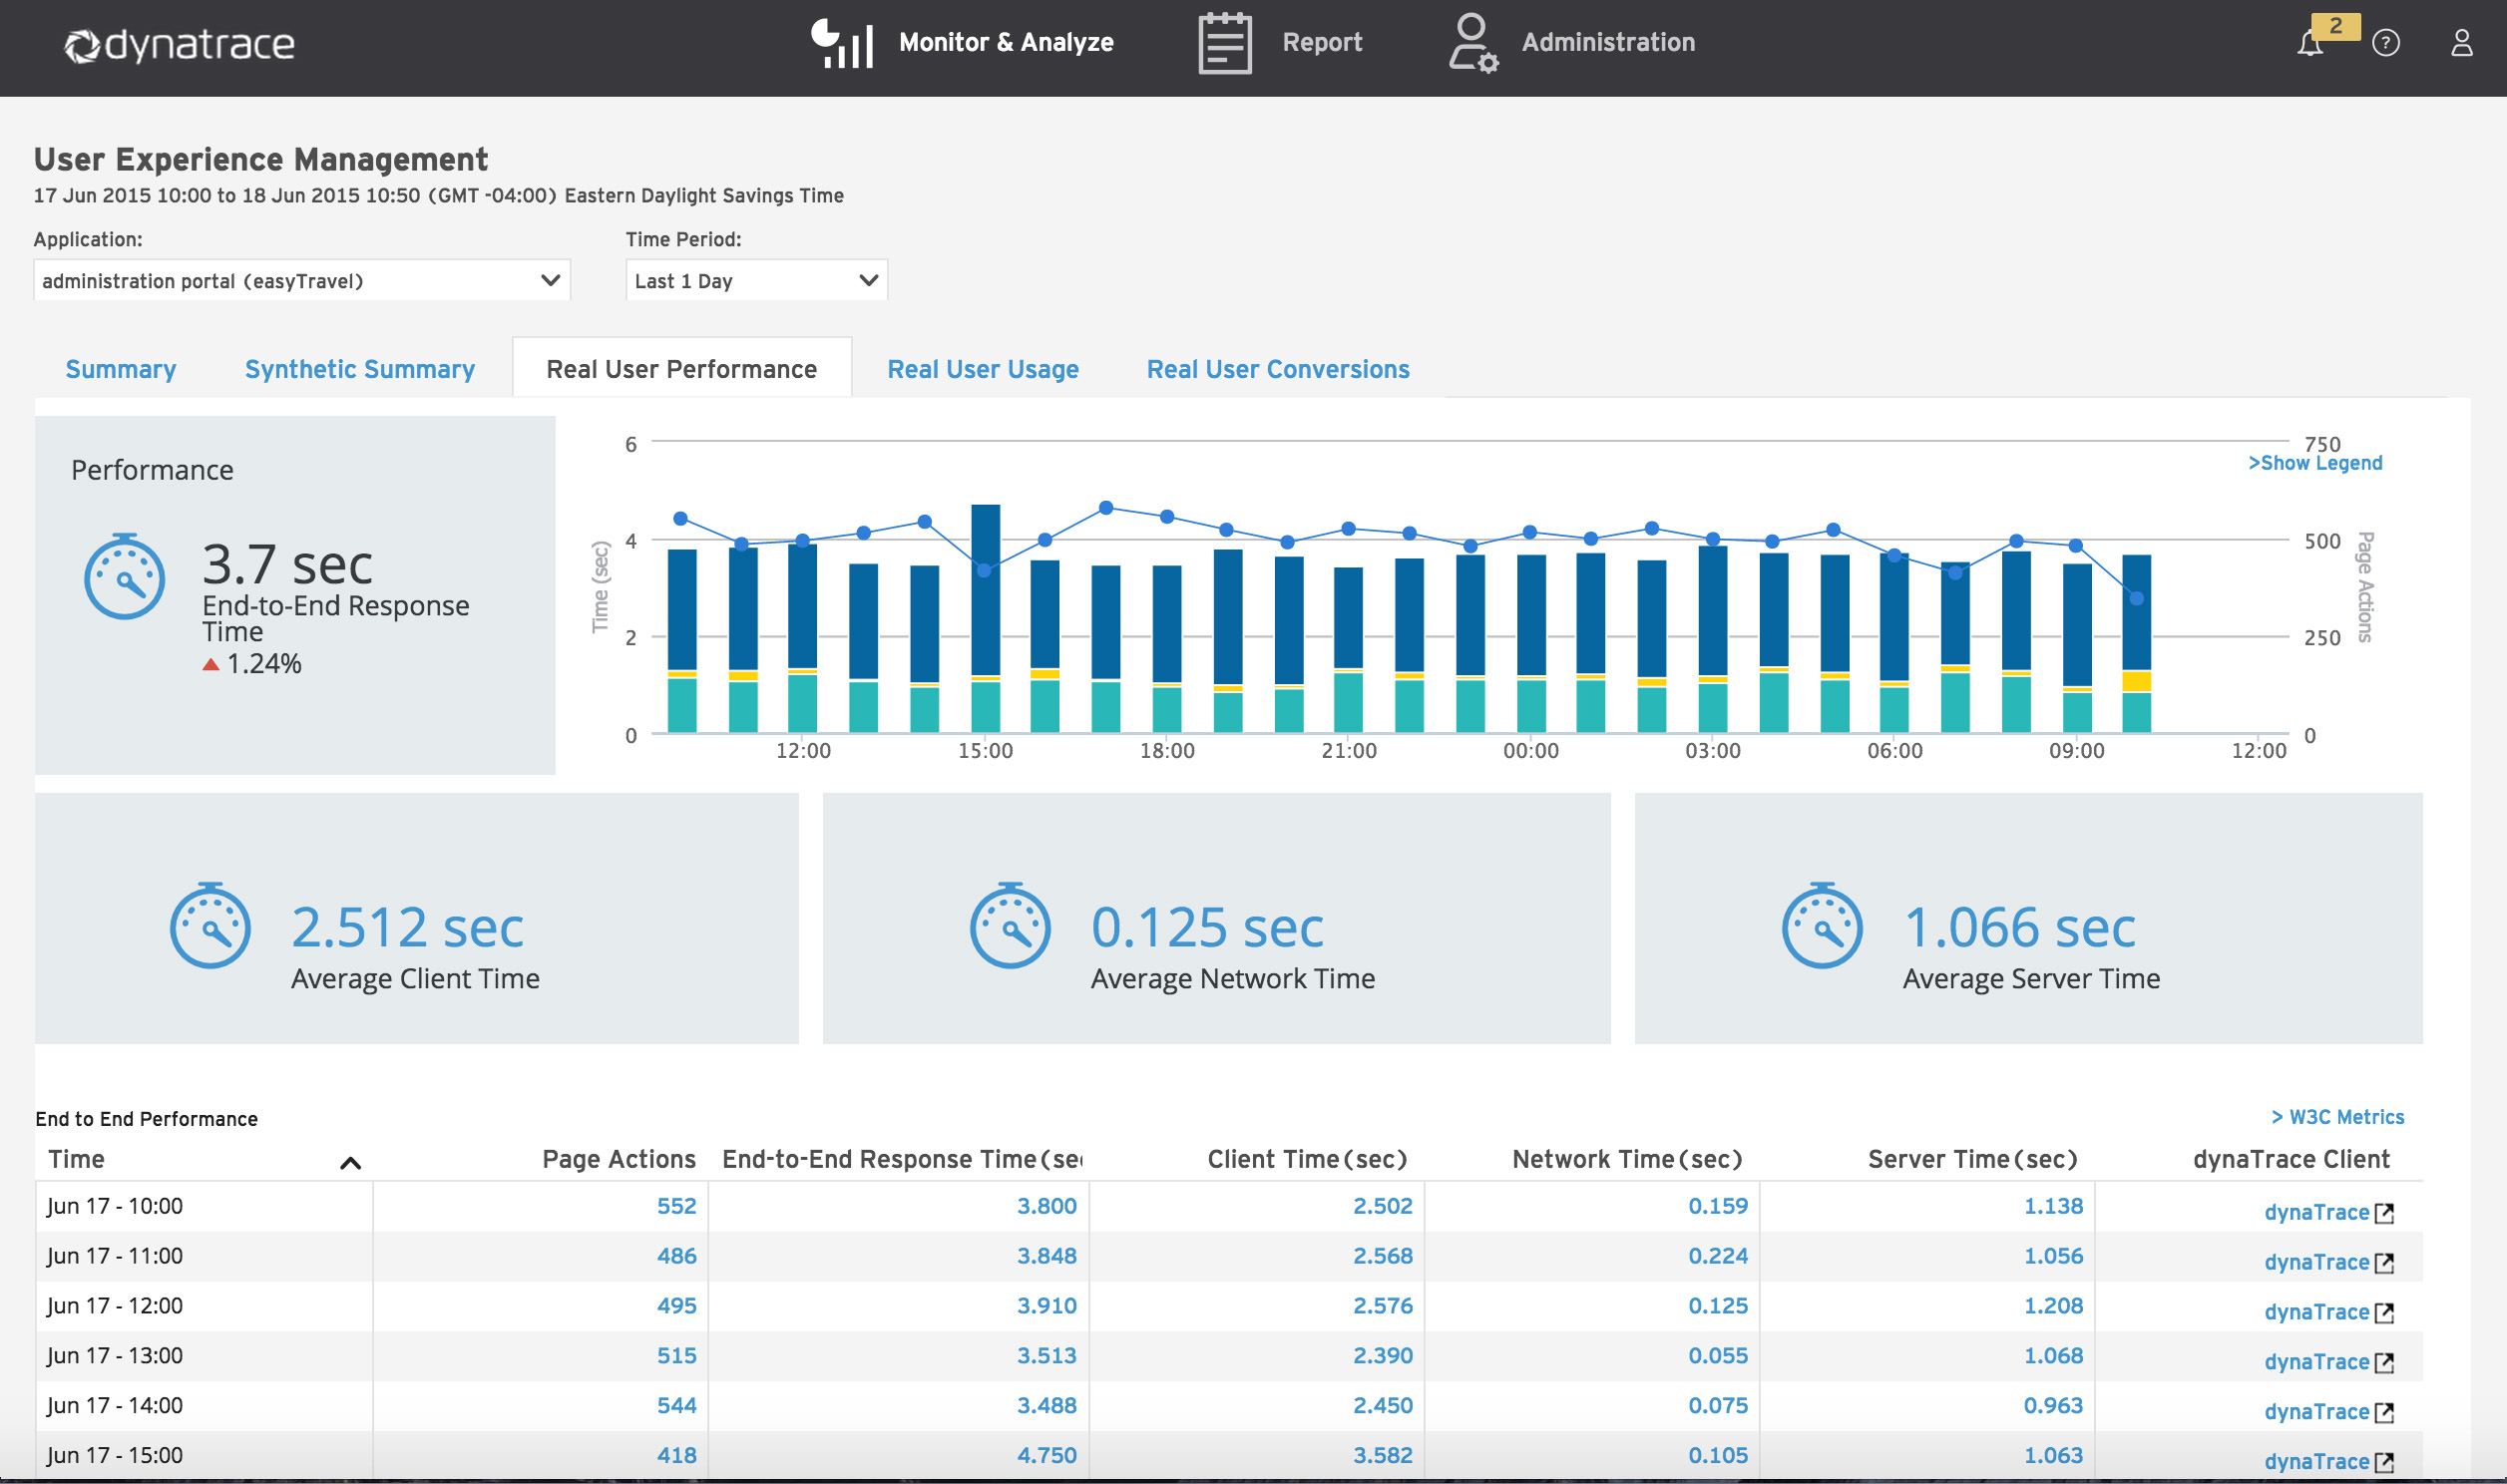Click external link icon in 12:00 row

tap(2384, 1313)
